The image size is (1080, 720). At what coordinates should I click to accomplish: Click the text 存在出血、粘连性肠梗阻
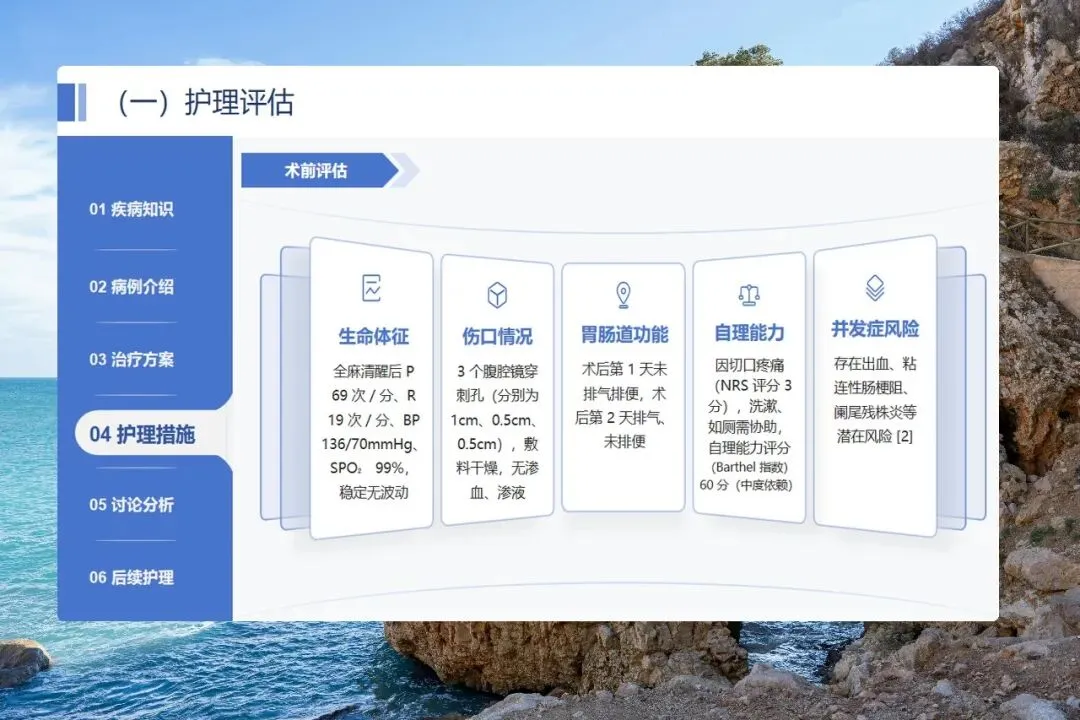pos(875,376)
